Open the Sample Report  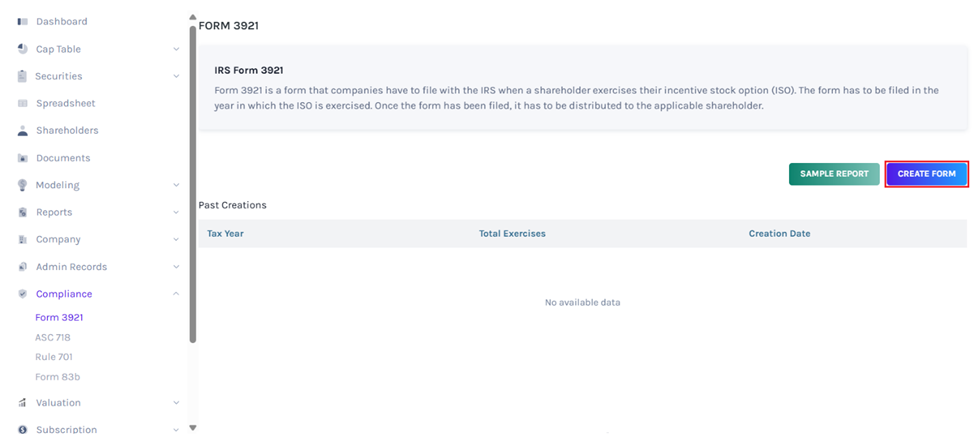[834, 174]
